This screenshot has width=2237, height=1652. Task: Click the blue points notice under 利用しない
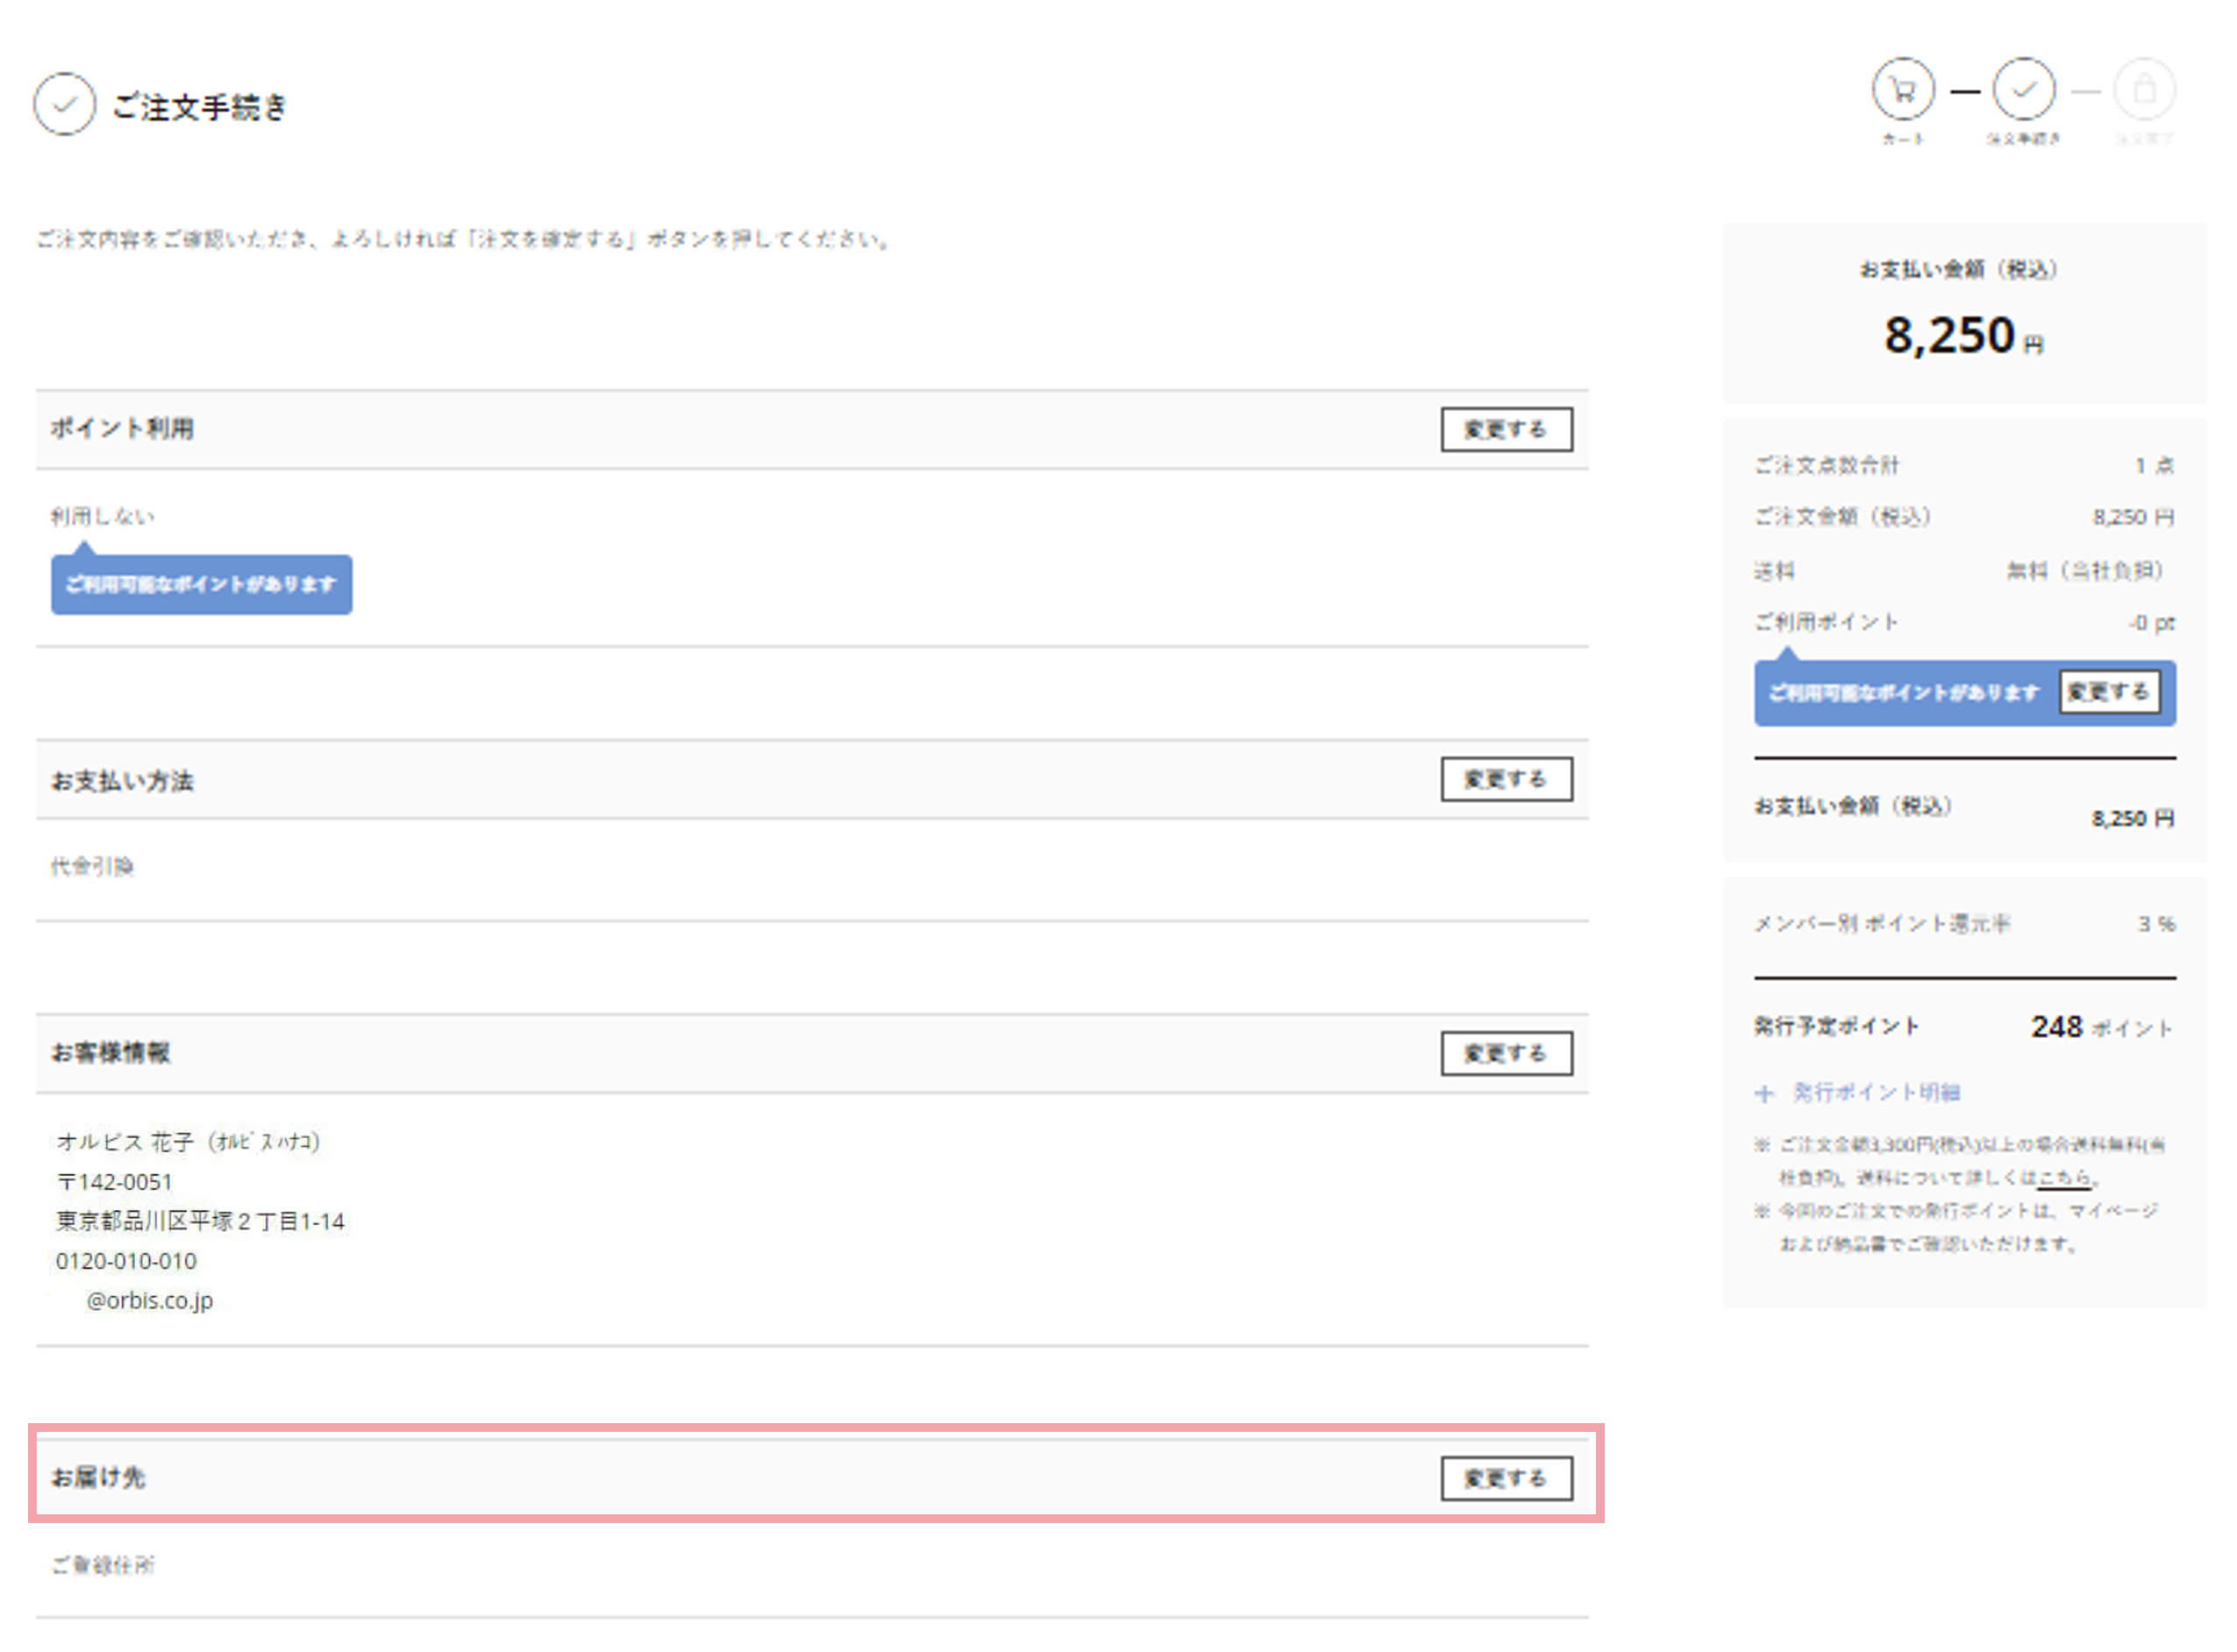pos(202,585)
